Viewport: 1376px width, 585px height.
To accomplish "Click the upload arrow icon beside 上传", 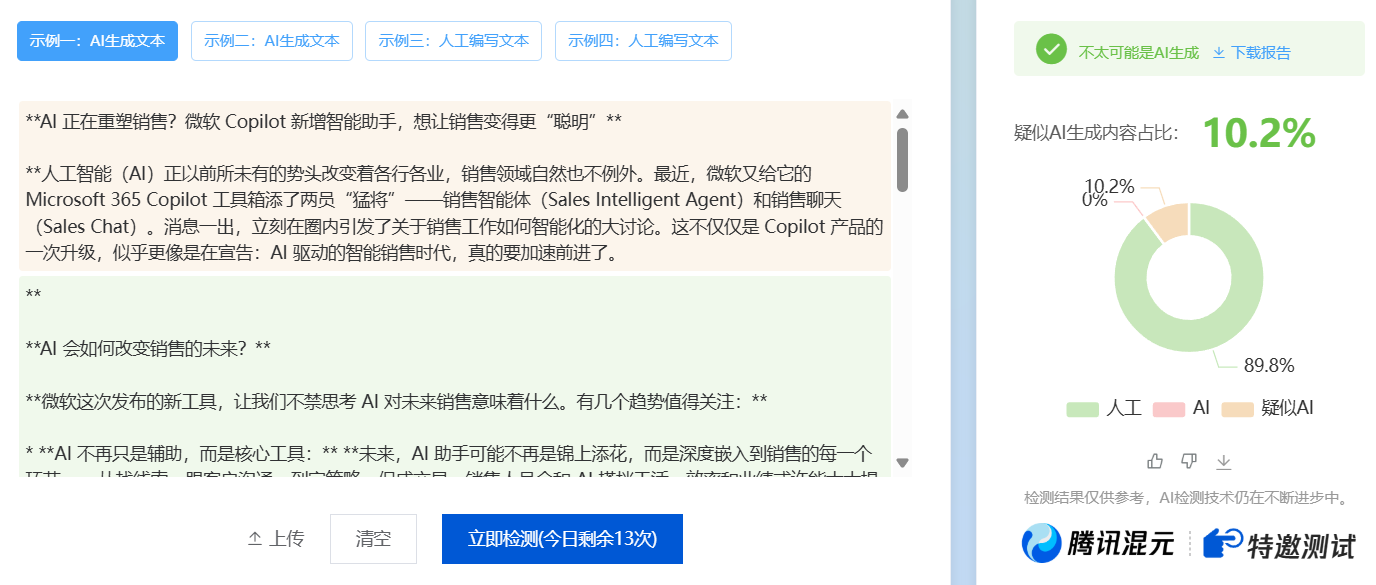I will [255, 539].
